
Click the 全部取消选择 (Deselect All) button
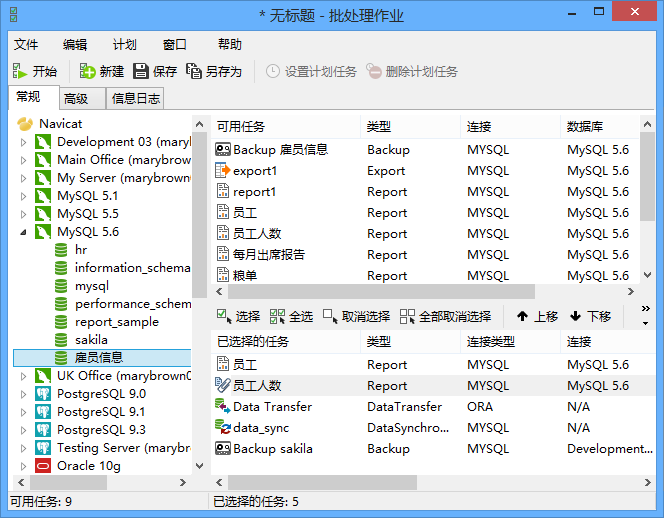445,316
